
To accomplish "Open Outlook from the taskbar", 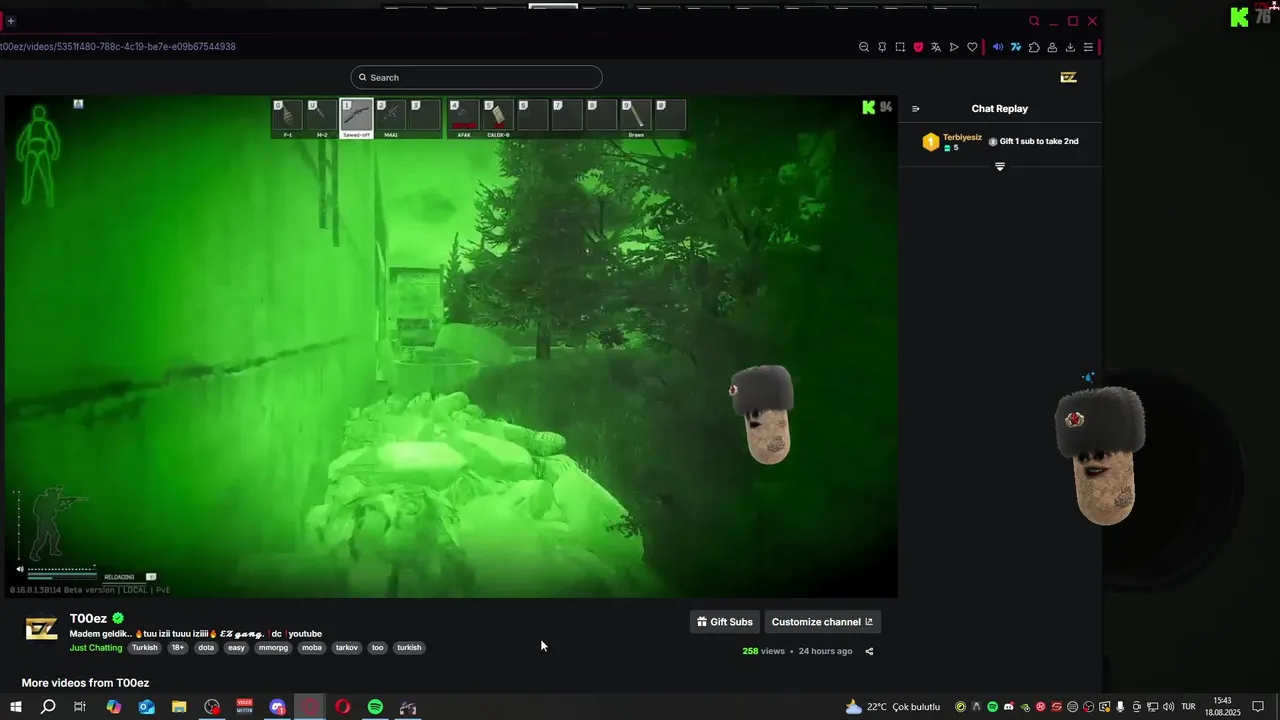I will click(x=146, y=707).
